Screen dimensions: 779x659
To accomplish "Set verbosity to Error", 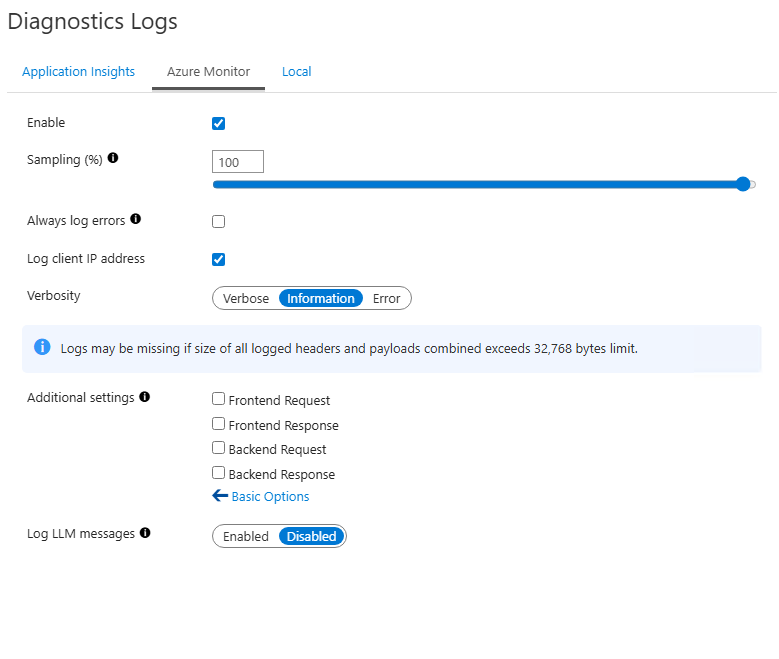I will (386, 298).
